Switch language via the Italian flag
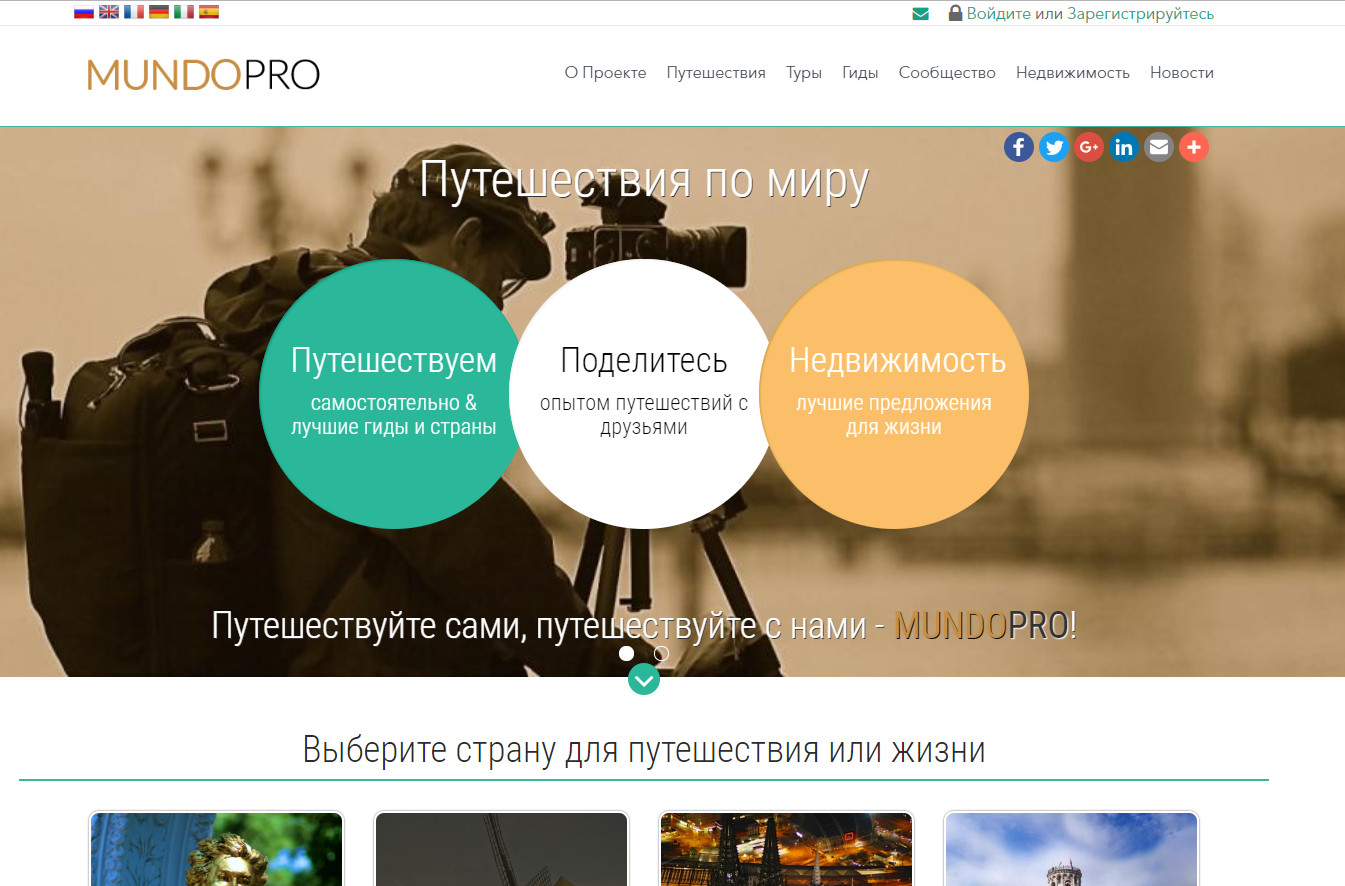 [184, 12]
